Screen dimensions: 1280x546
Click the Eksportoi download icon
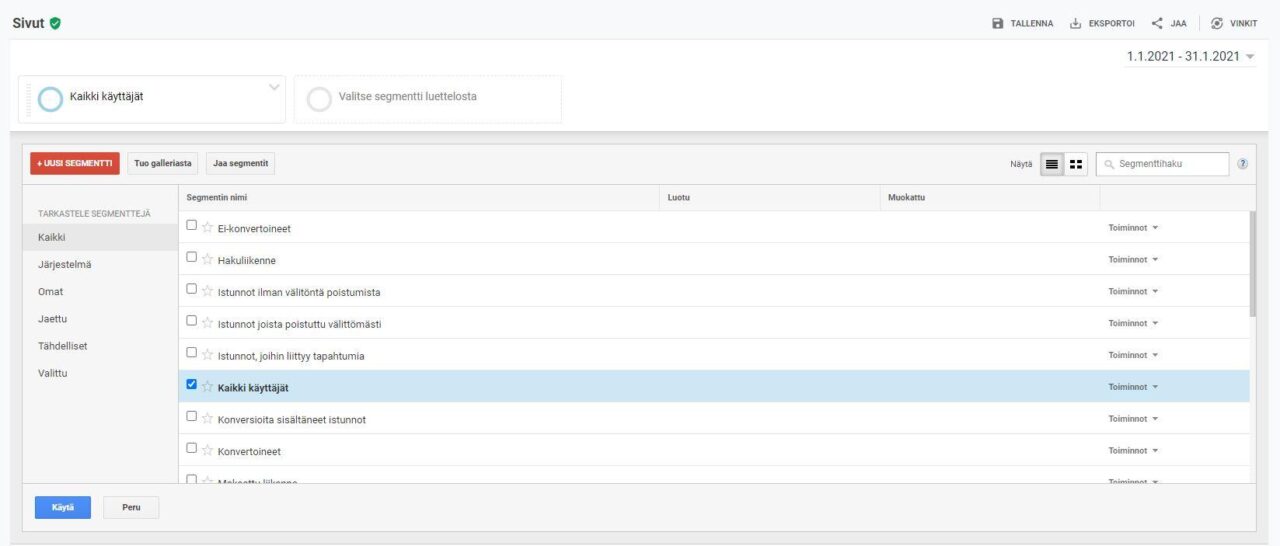pyautogui.click(x=1076, y=24)
